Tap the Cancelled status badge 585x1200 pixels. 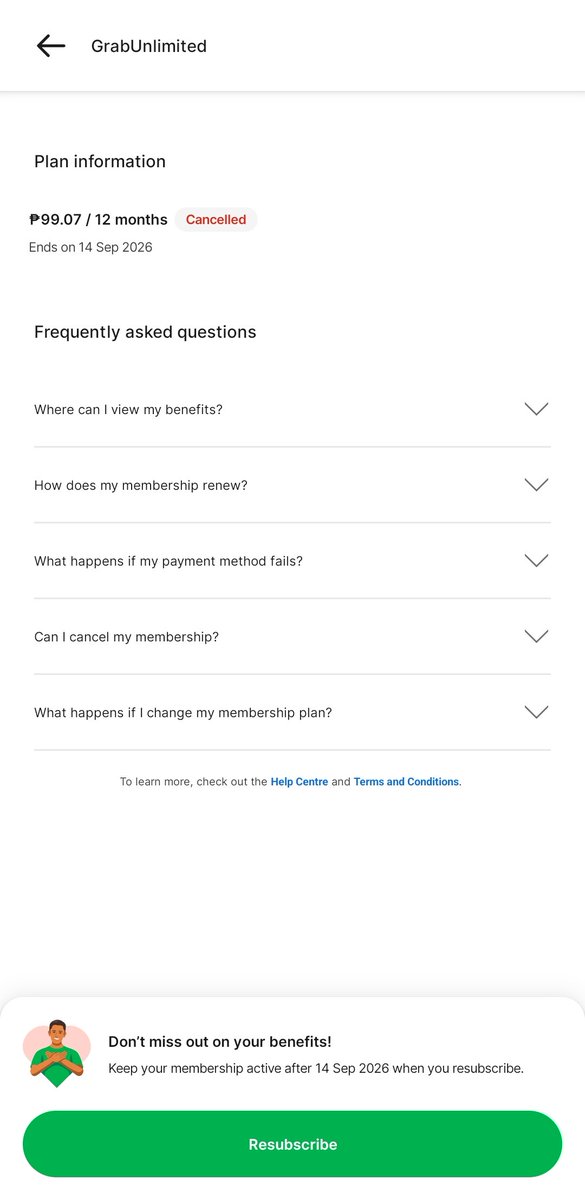[x=216, y=220]
